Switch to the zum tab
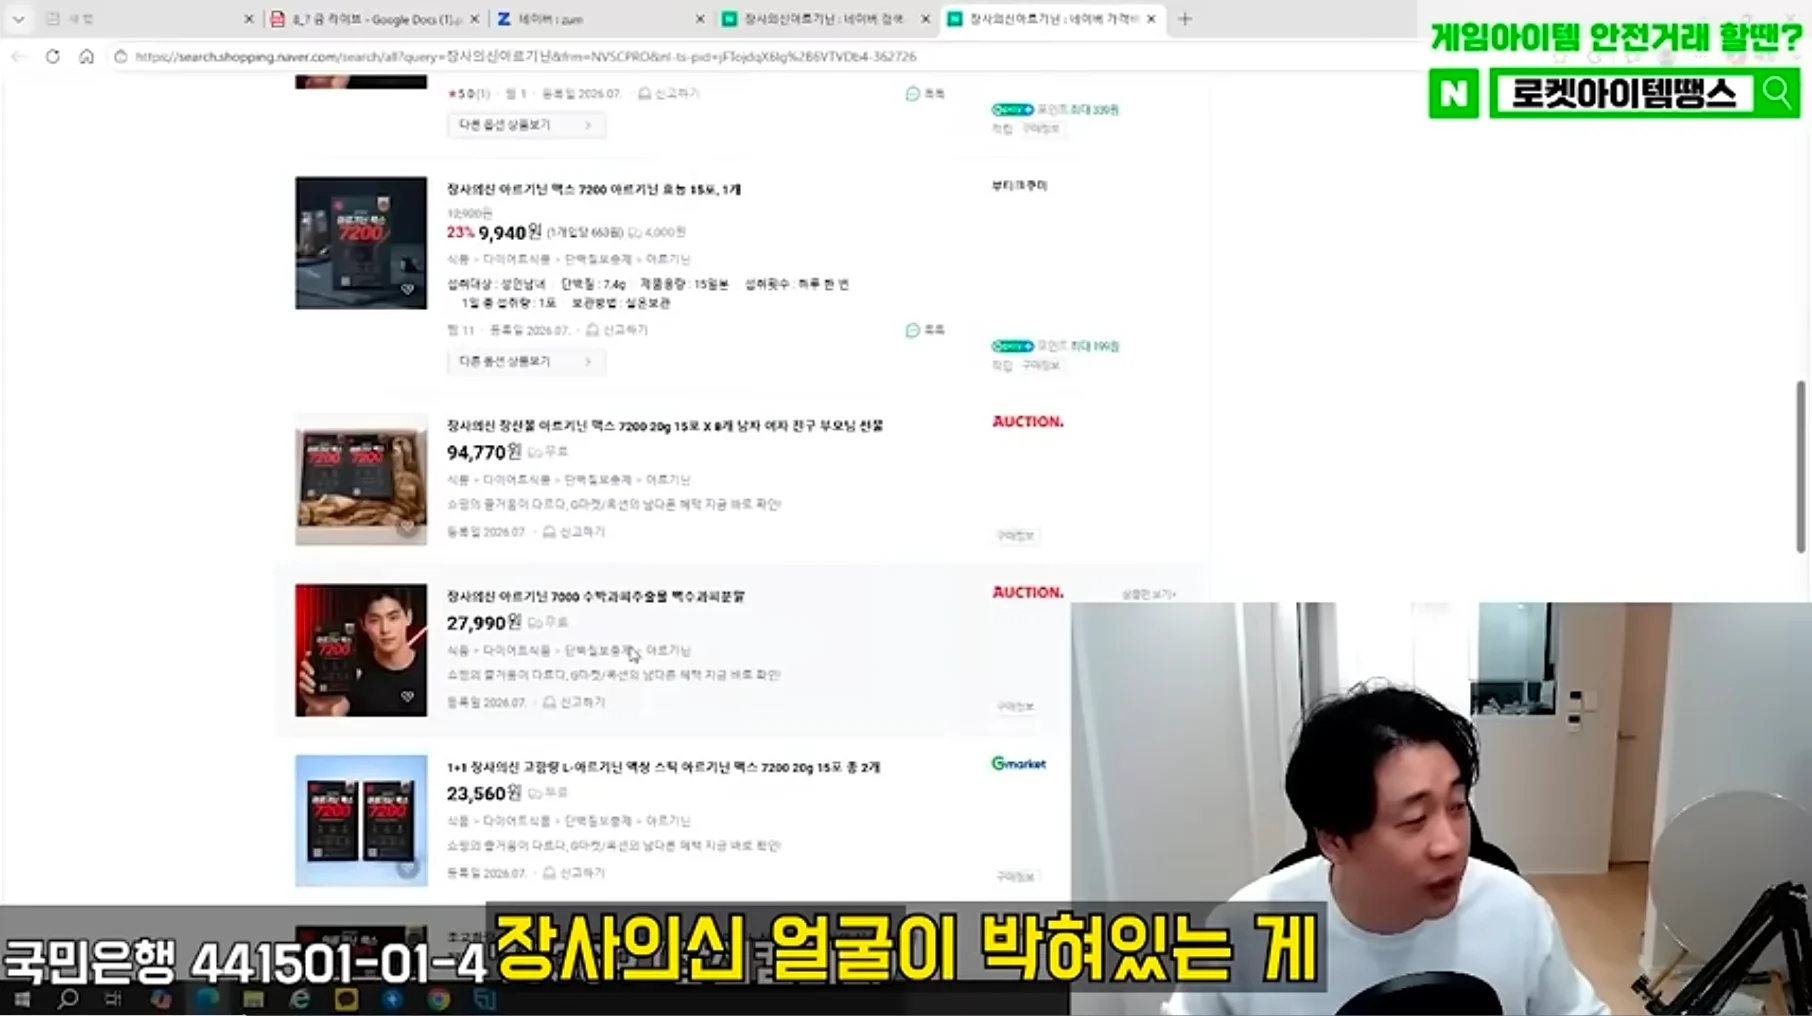Image resolution: width=1812 pixels, height=1016 pixels. point(600,19)
